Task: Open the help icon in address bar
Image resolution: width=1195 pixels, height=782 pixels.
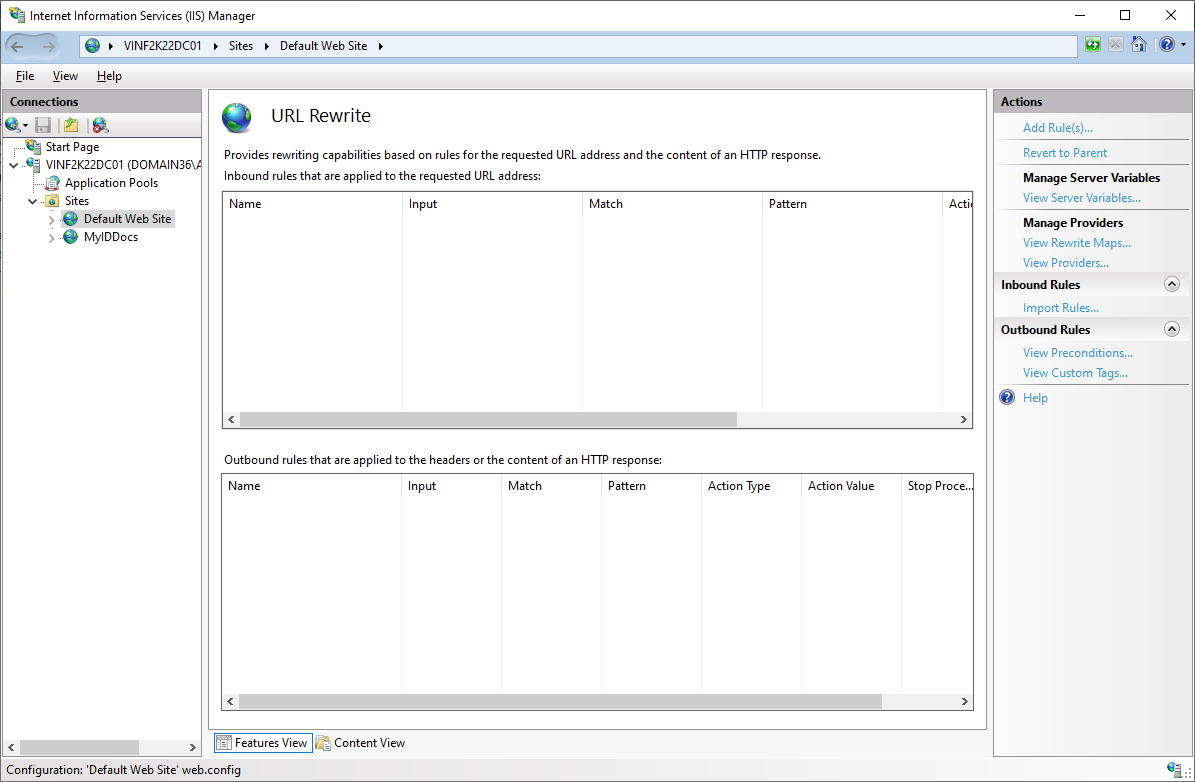Action: (1167, 45)
